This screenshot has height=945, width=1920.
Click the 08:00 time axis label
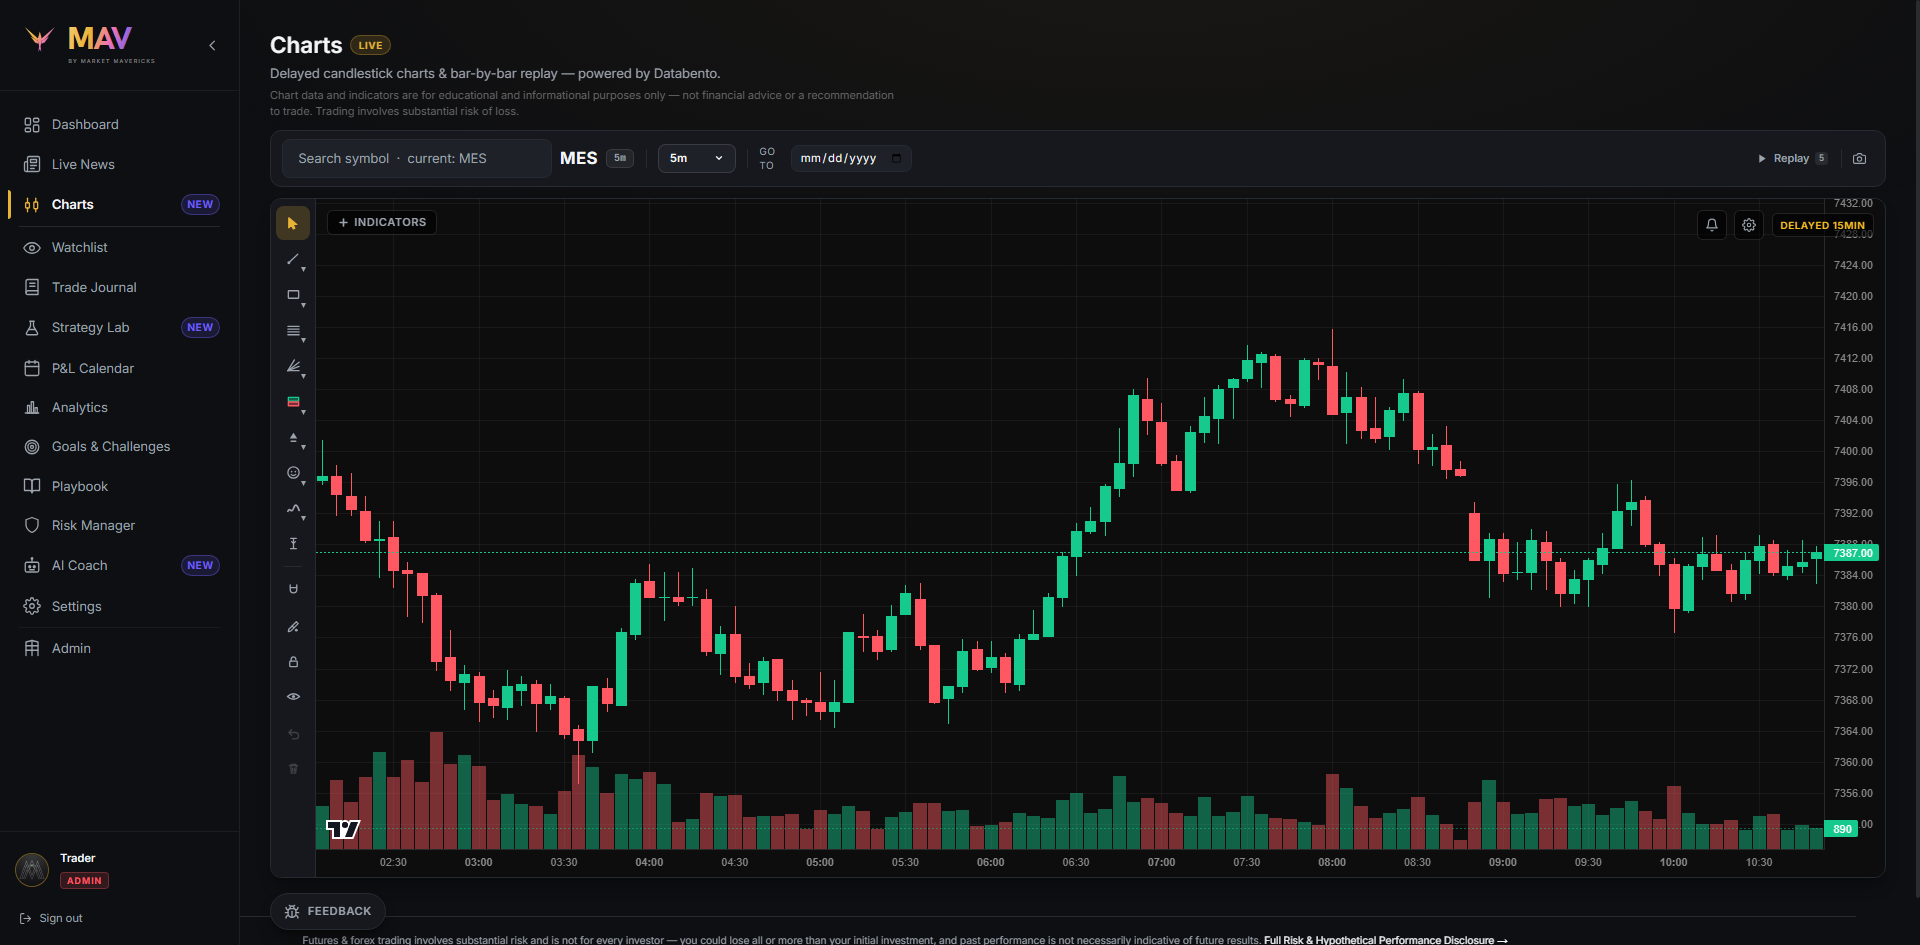point(1332,862)
